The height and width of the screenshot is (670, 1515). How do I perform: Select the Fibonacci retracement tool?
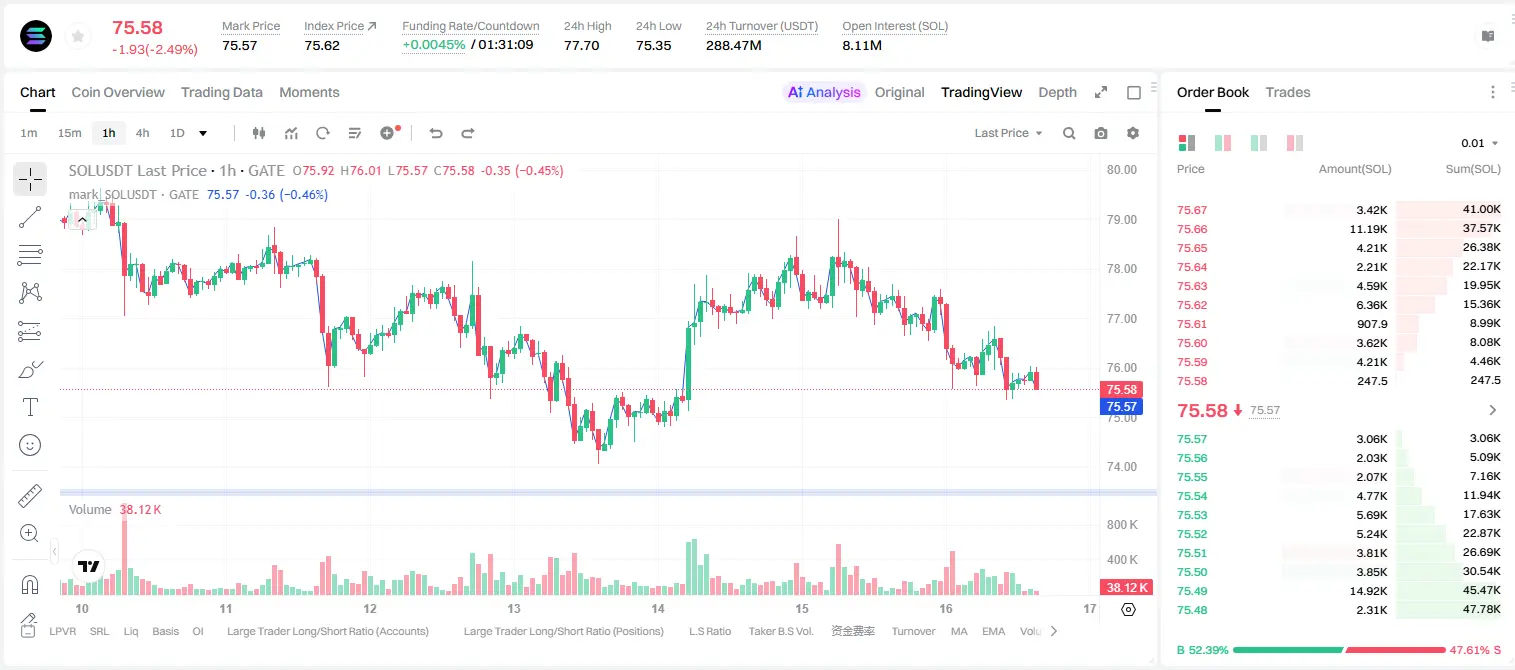click(x=30, y=255)
